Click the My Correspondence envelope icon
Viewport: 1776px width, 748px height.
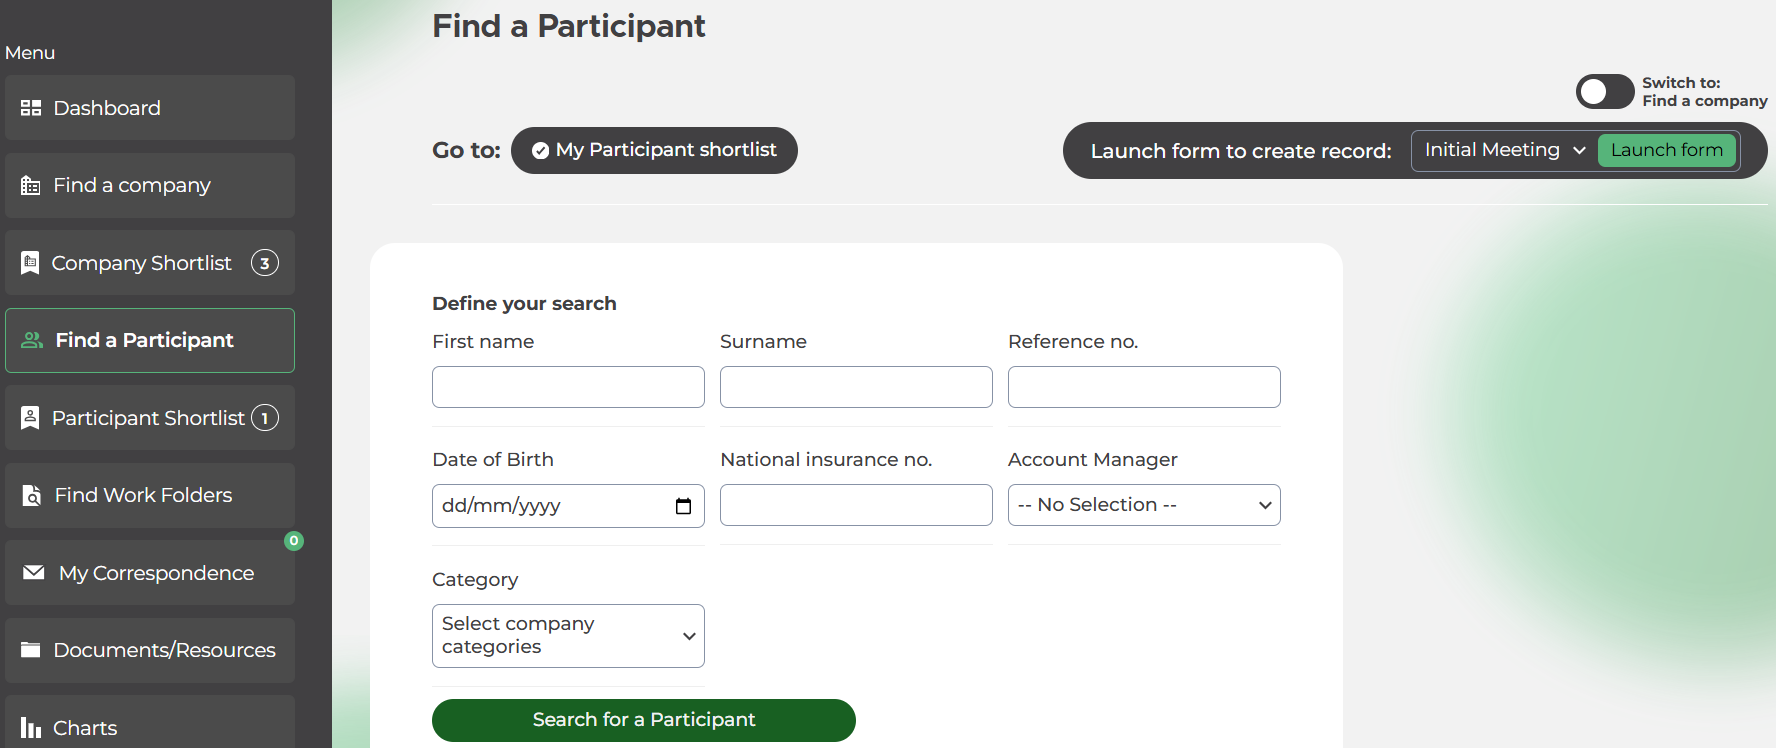pos(34,573)
